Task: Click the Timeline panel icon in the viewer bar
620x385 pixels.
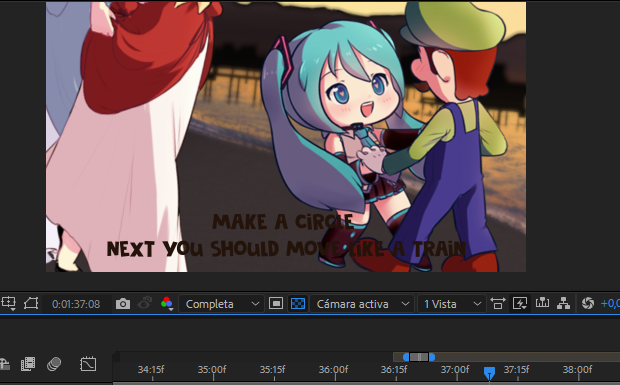Action: coord(542,303)
